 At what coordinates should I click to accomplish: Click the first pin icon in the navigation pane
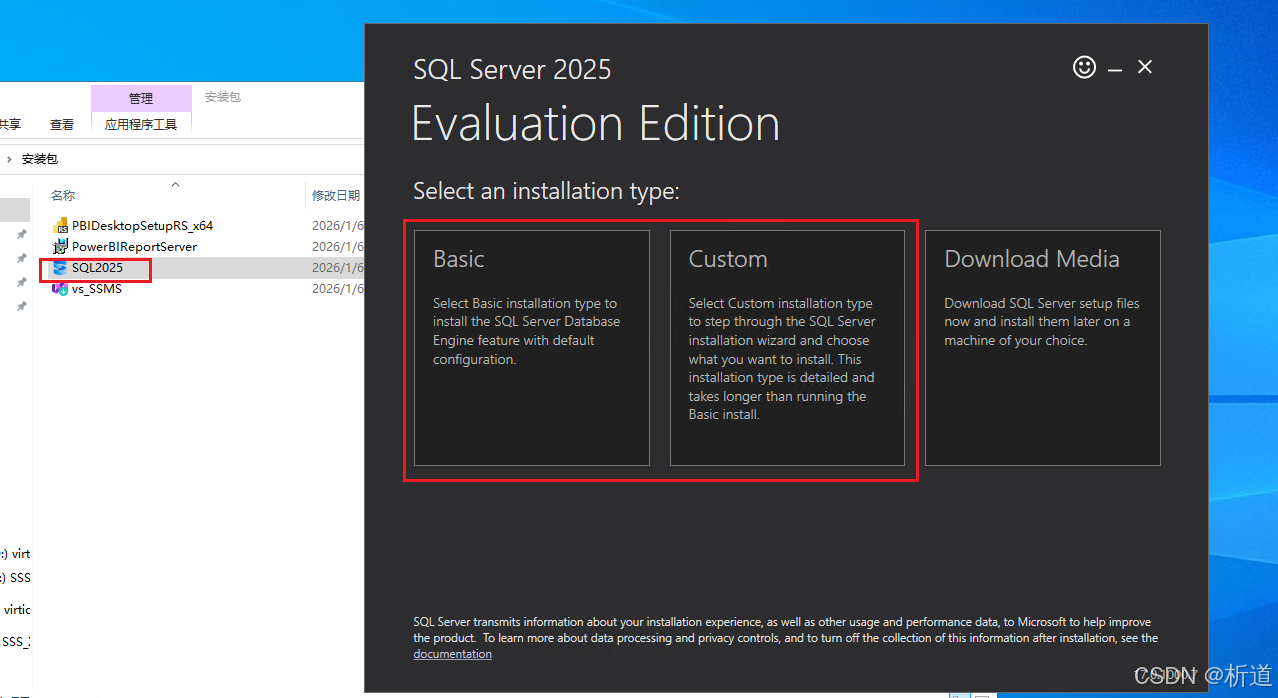(x=21, y=234)
